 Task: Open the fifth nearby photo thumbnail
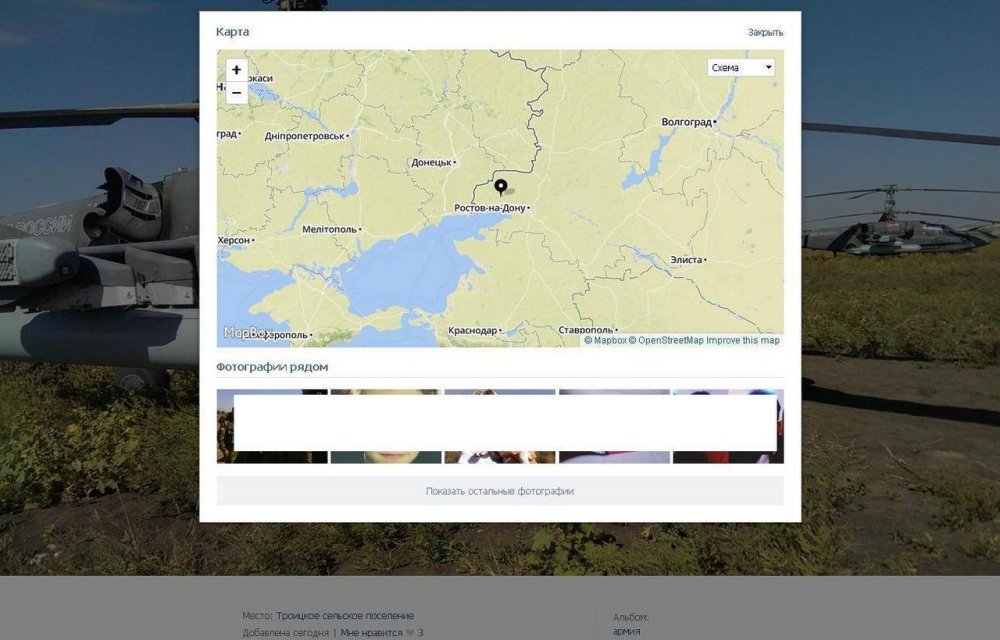coord(728,426)
